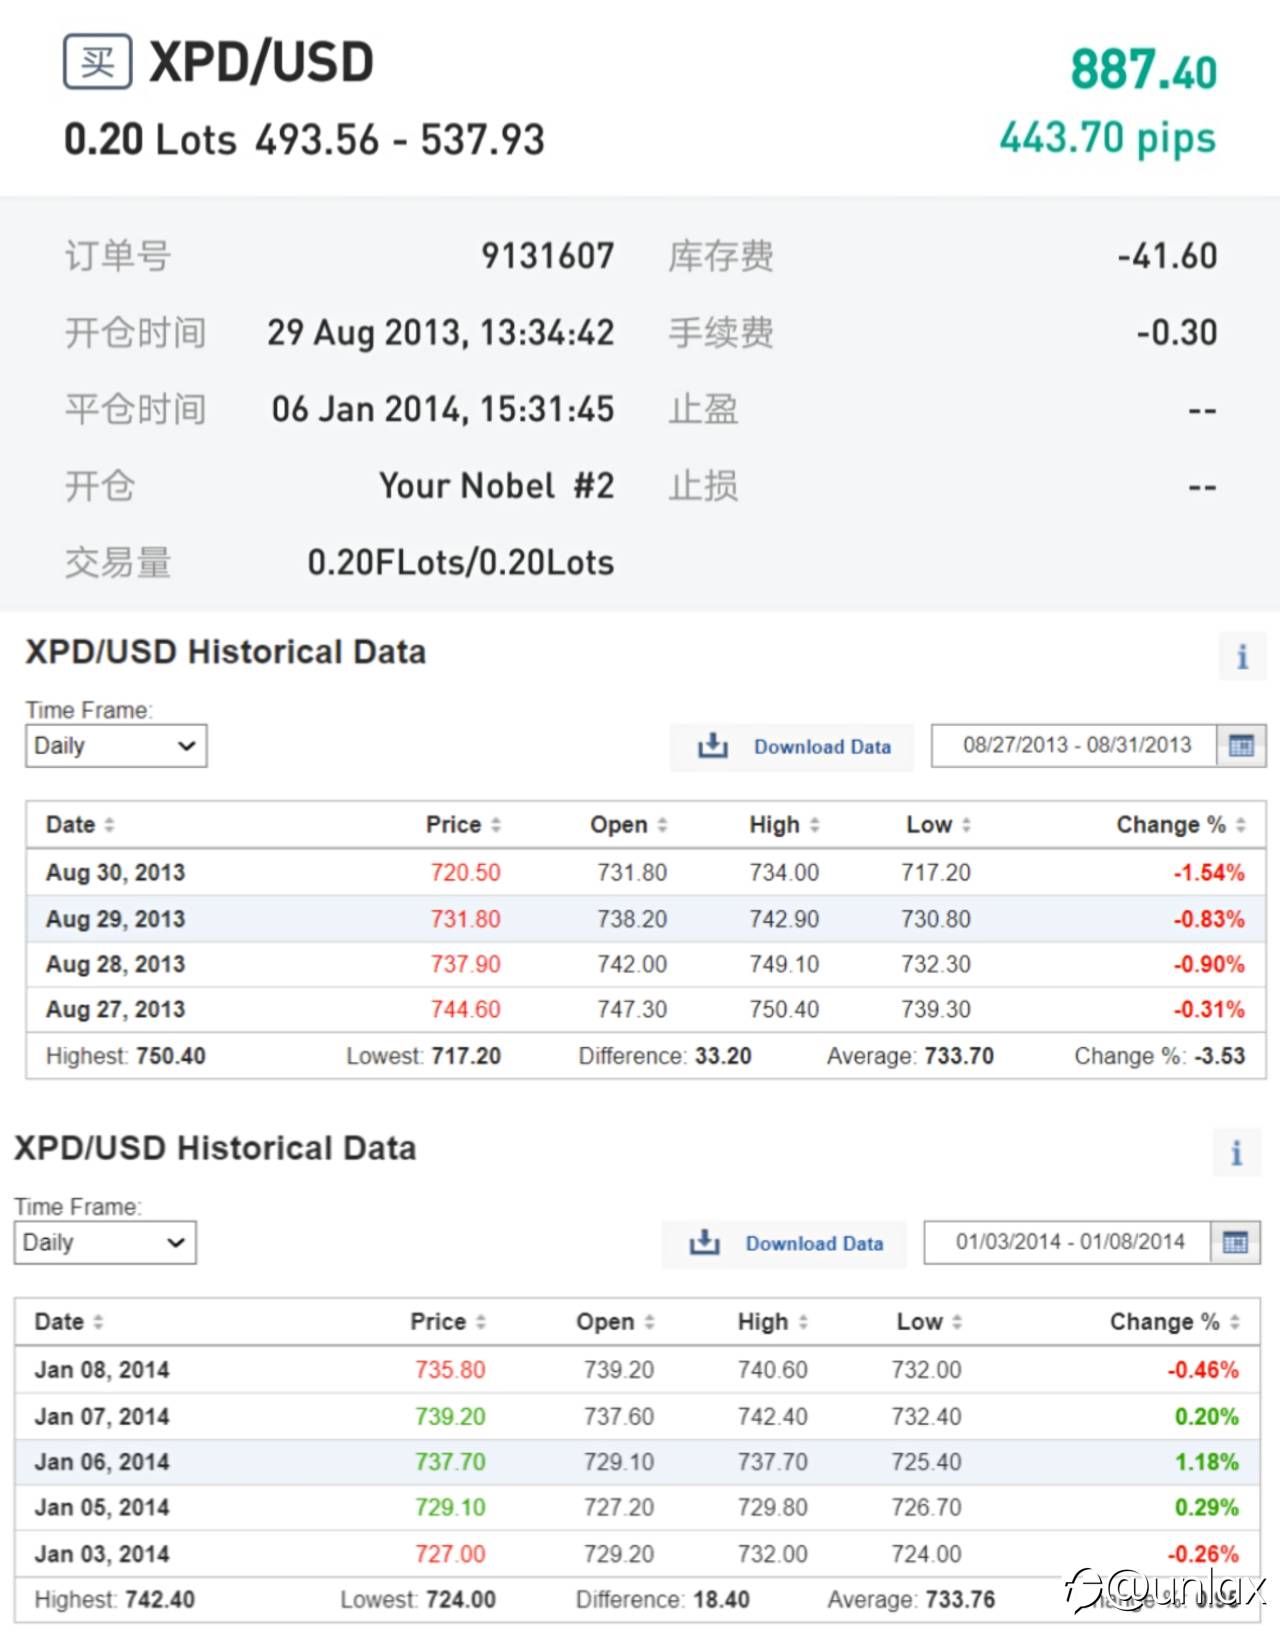
Task: Sort first table by Low arrows
Action: 966,825
